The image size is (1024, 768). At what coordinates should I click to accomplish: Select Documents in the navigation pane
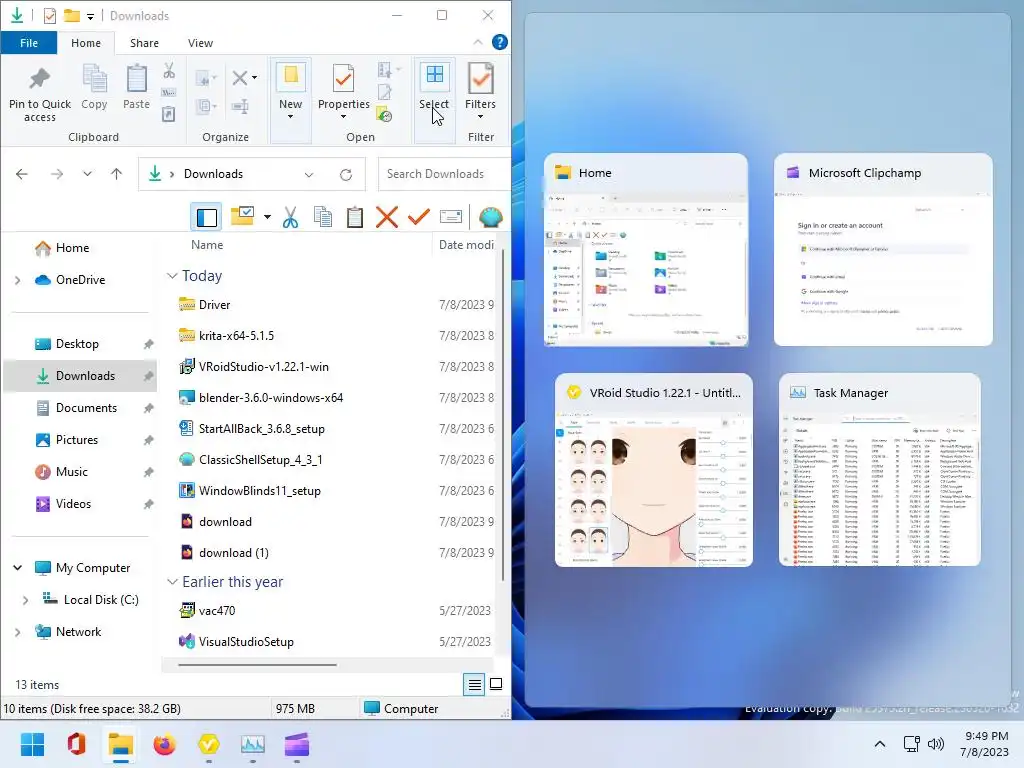point(86,408)
